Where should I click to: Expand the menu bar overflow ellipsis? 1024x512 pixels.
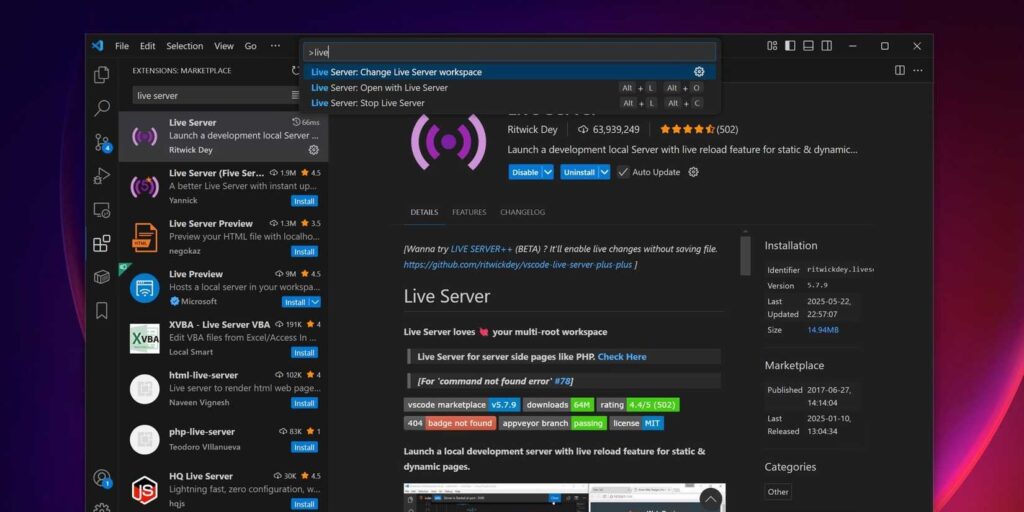pos(275,46)
